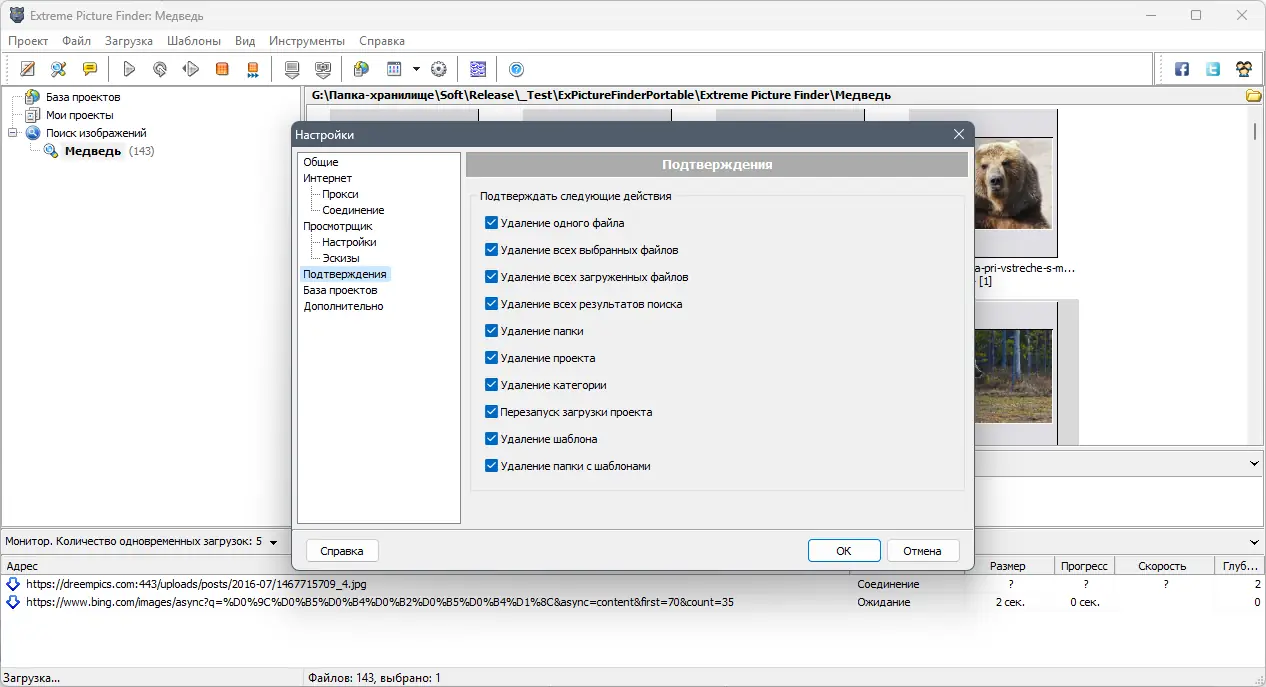The image size is (1266, 687).
Task: Open the comments/feedback bubble icon
Action: pos(89,69)
